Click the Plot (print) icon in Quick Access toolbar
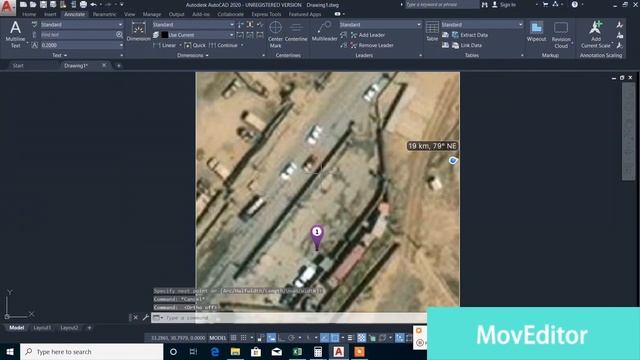Screen dimensions: 640x360 pos(83,4)
